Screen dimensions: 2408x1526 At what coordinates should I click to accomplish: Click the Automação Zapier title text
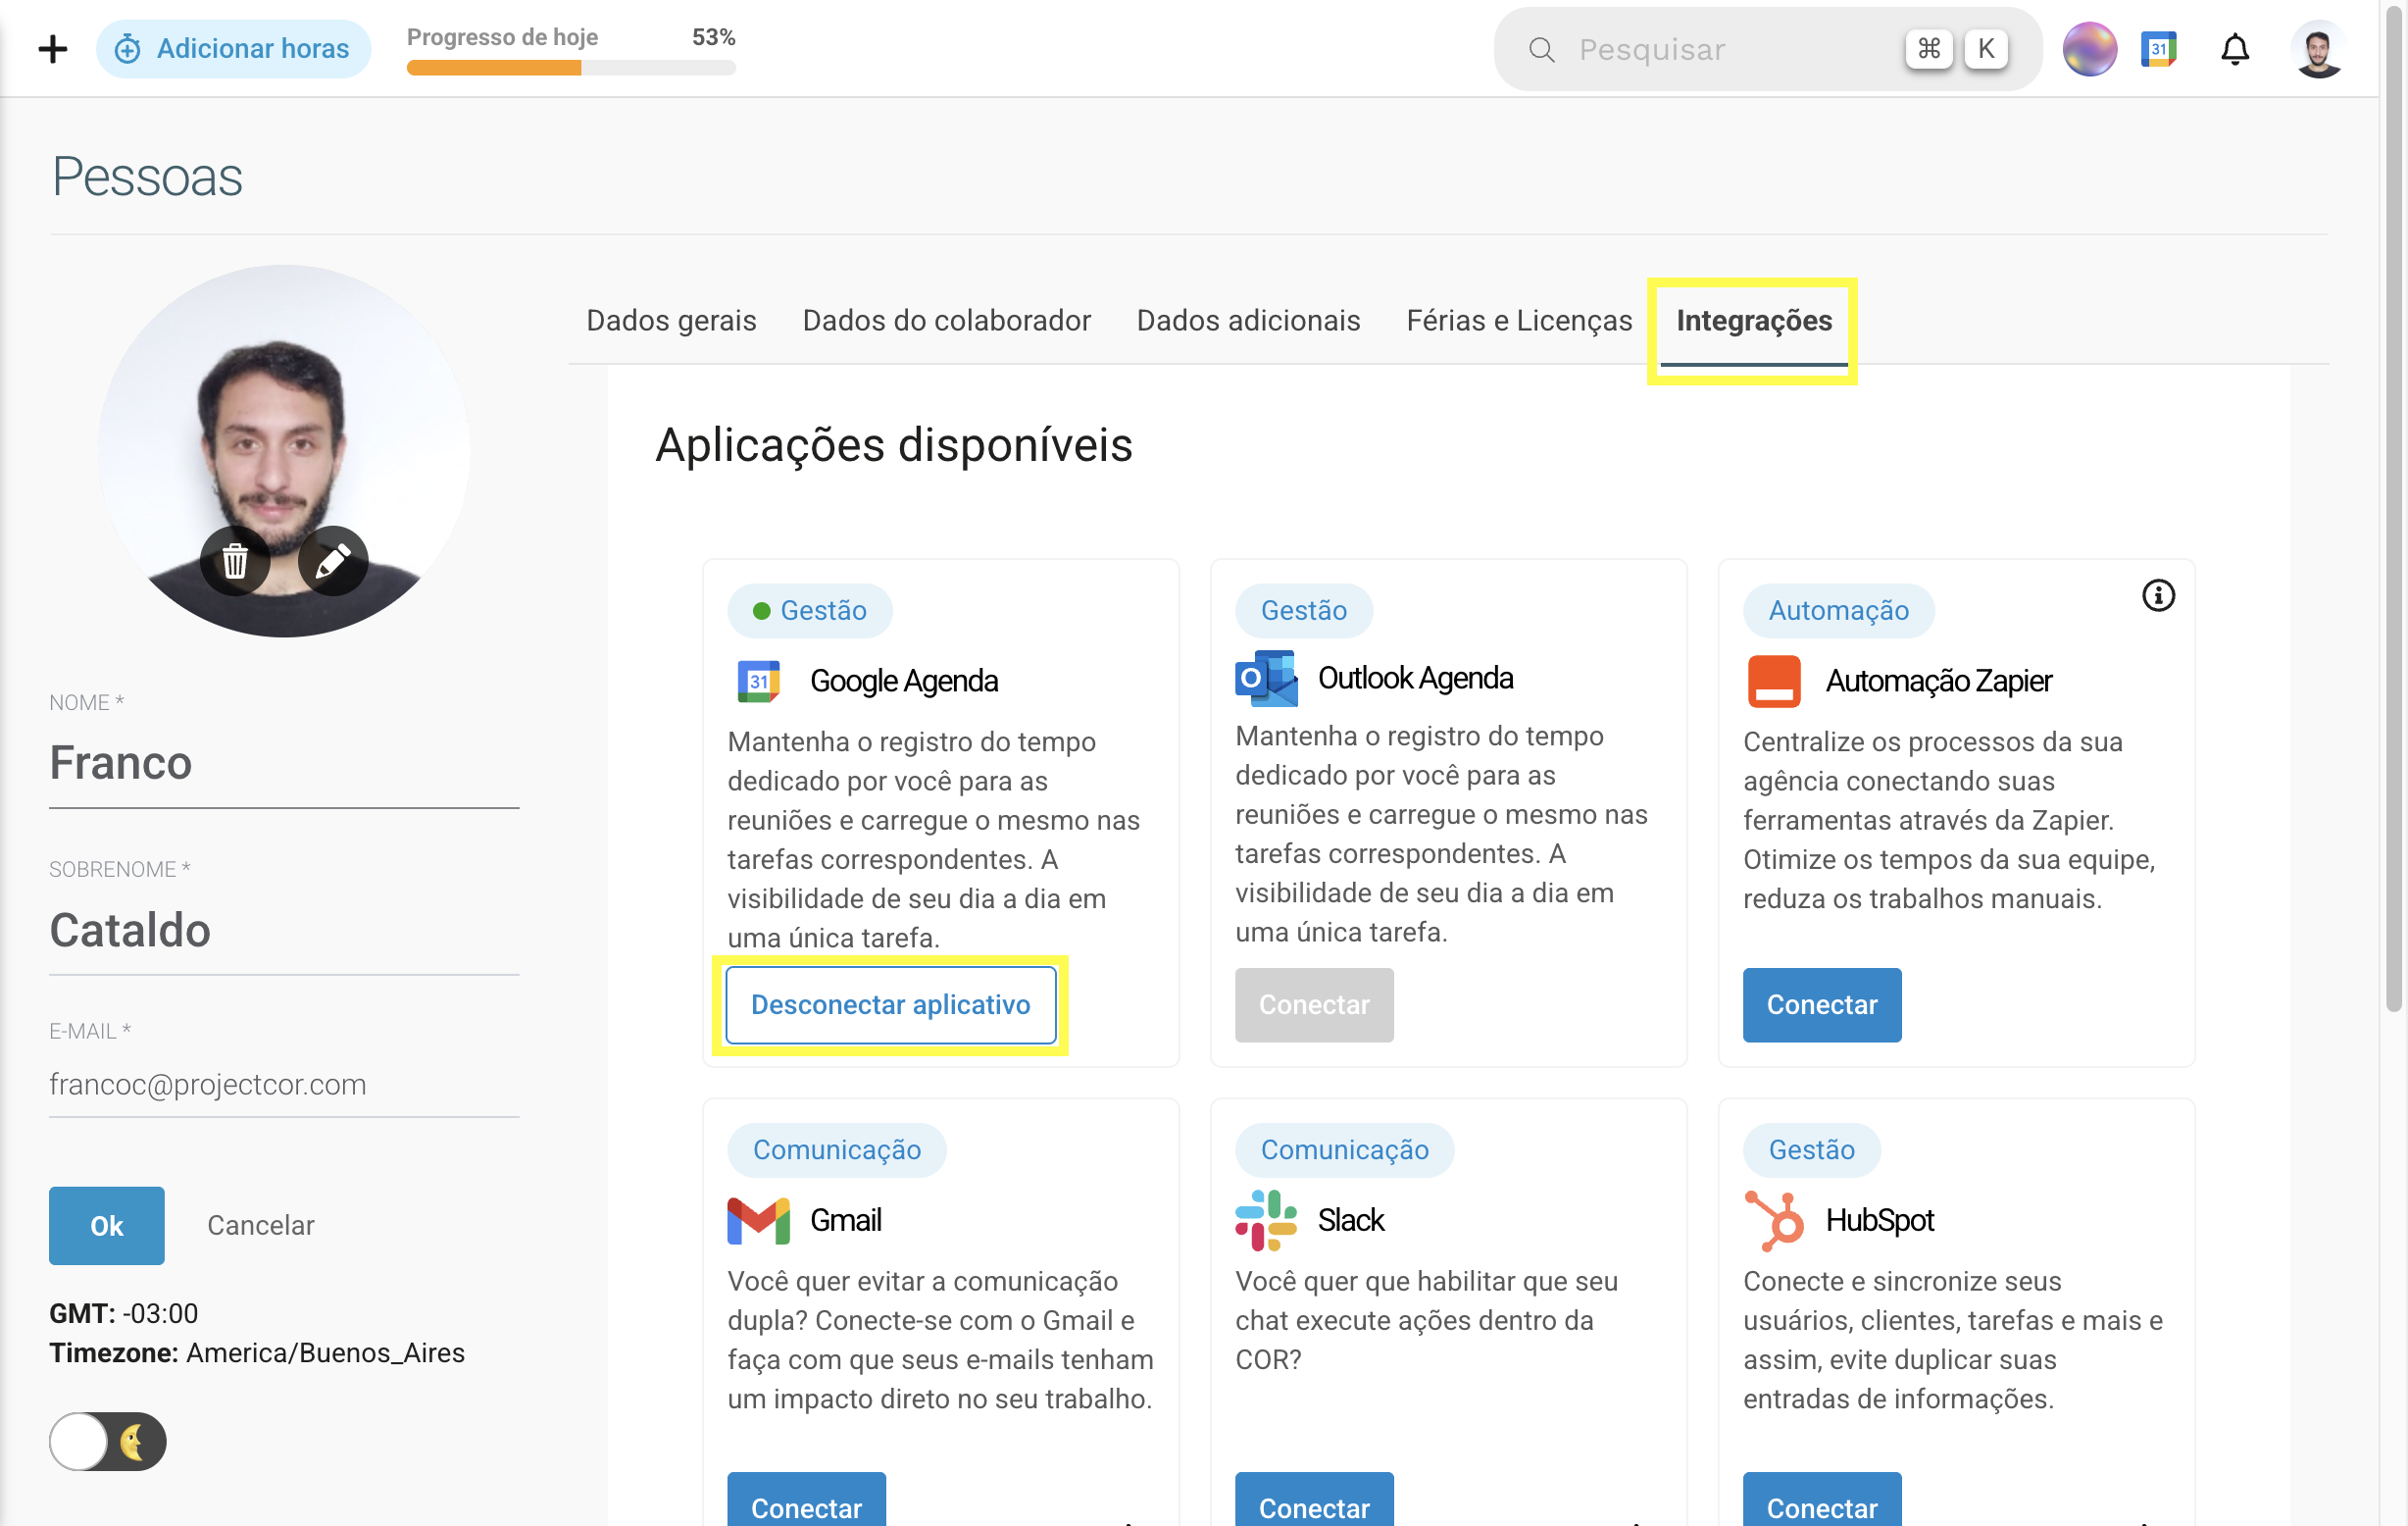coord(1938,681)
